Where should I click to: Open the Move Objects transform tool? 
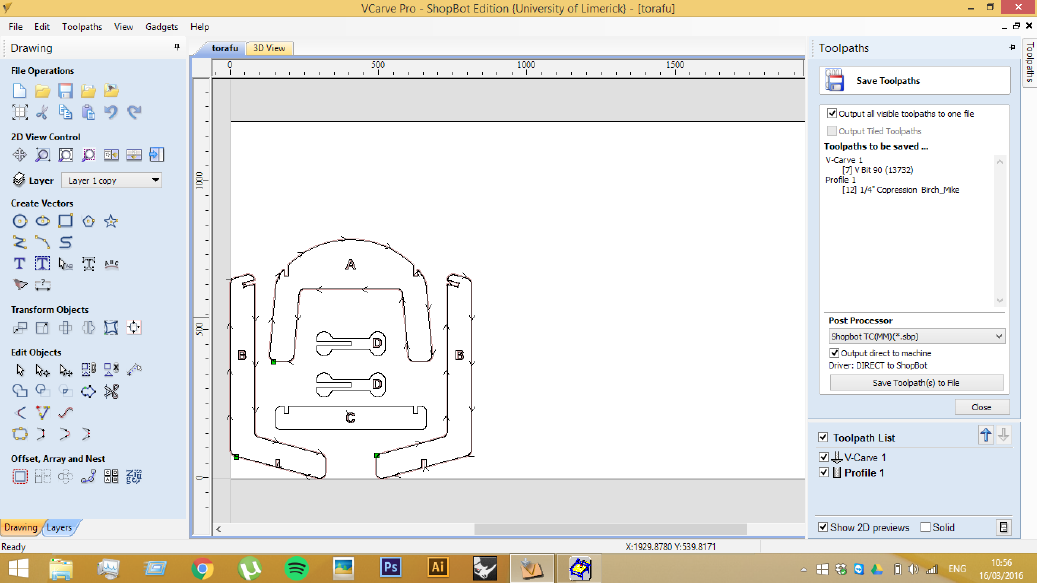(20, 328)
